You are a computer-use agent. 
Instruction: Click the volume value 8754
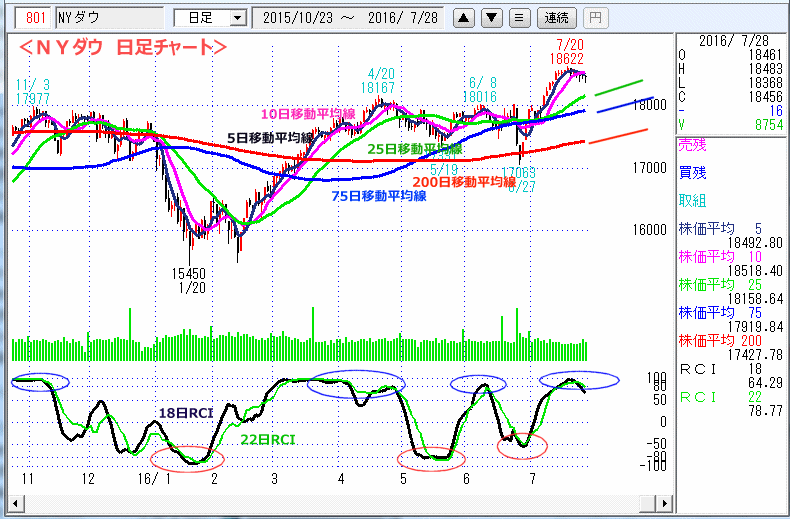(768, 124)
